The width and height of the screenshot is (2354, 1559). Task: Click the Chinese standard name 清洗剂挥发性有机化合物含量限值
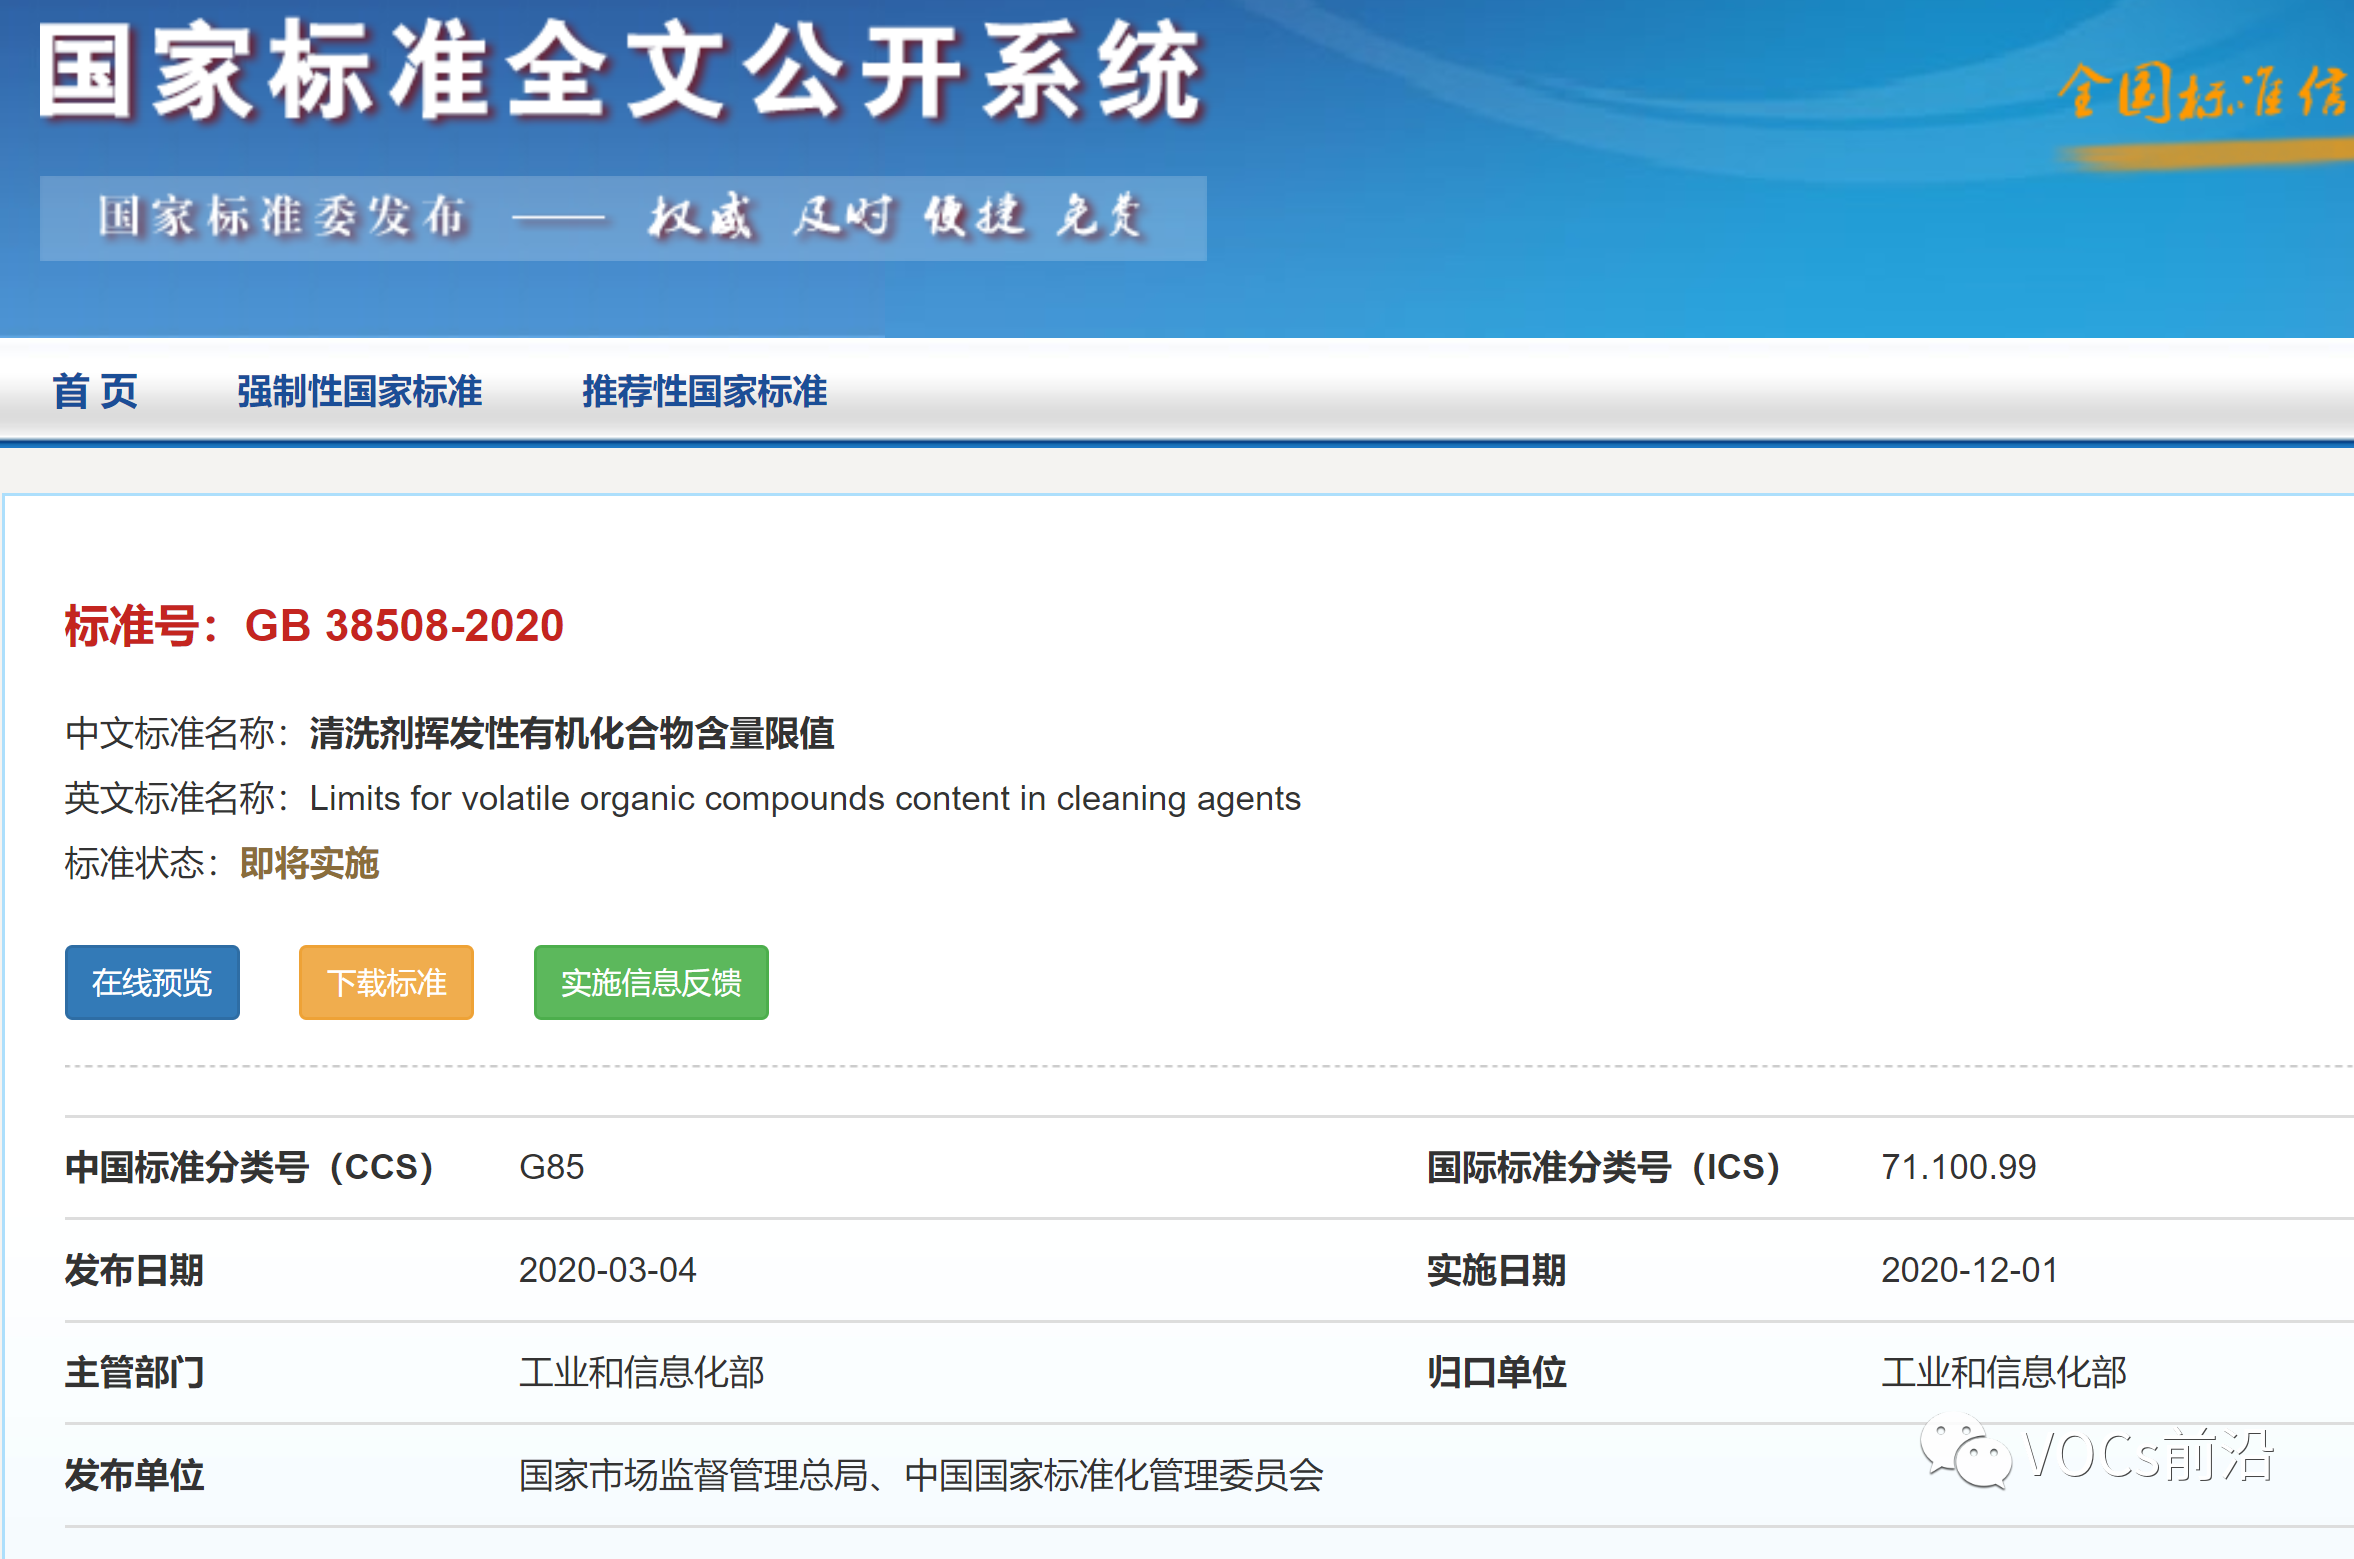pyautogui.click(x=572, y=733)
